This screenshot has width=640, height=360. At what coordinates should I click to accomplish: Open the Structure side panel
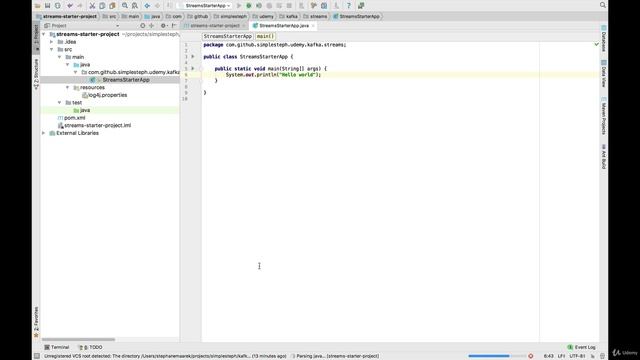tap(36, 73)
